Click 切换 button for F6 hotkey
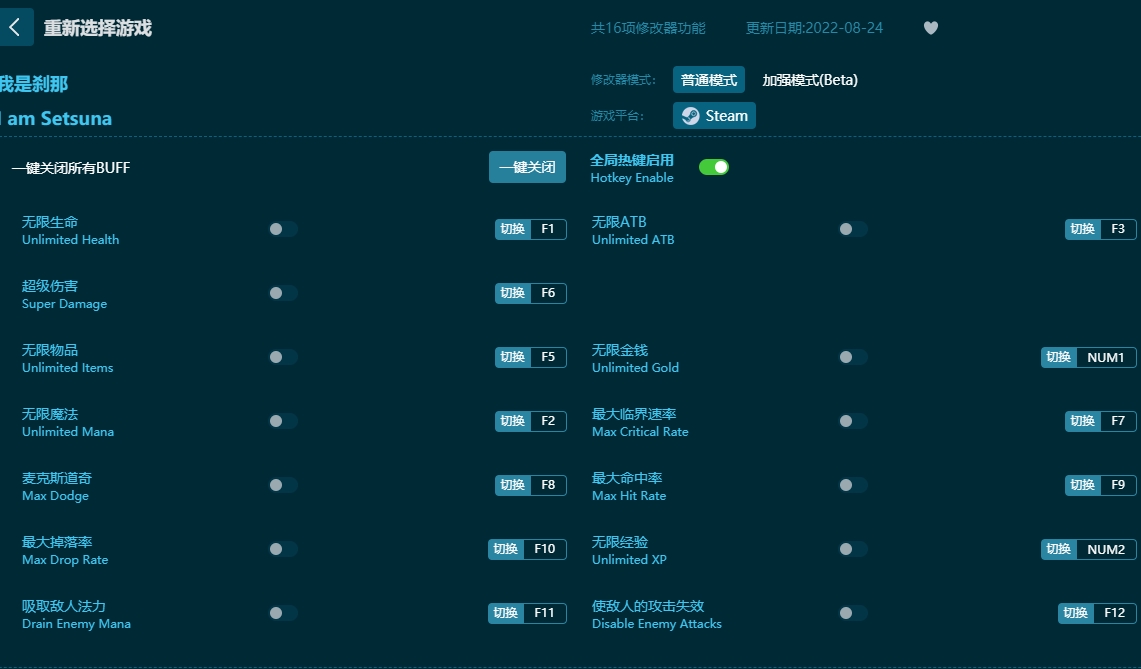The width and height of the screenshot is (1141, 669). [513, 293]
